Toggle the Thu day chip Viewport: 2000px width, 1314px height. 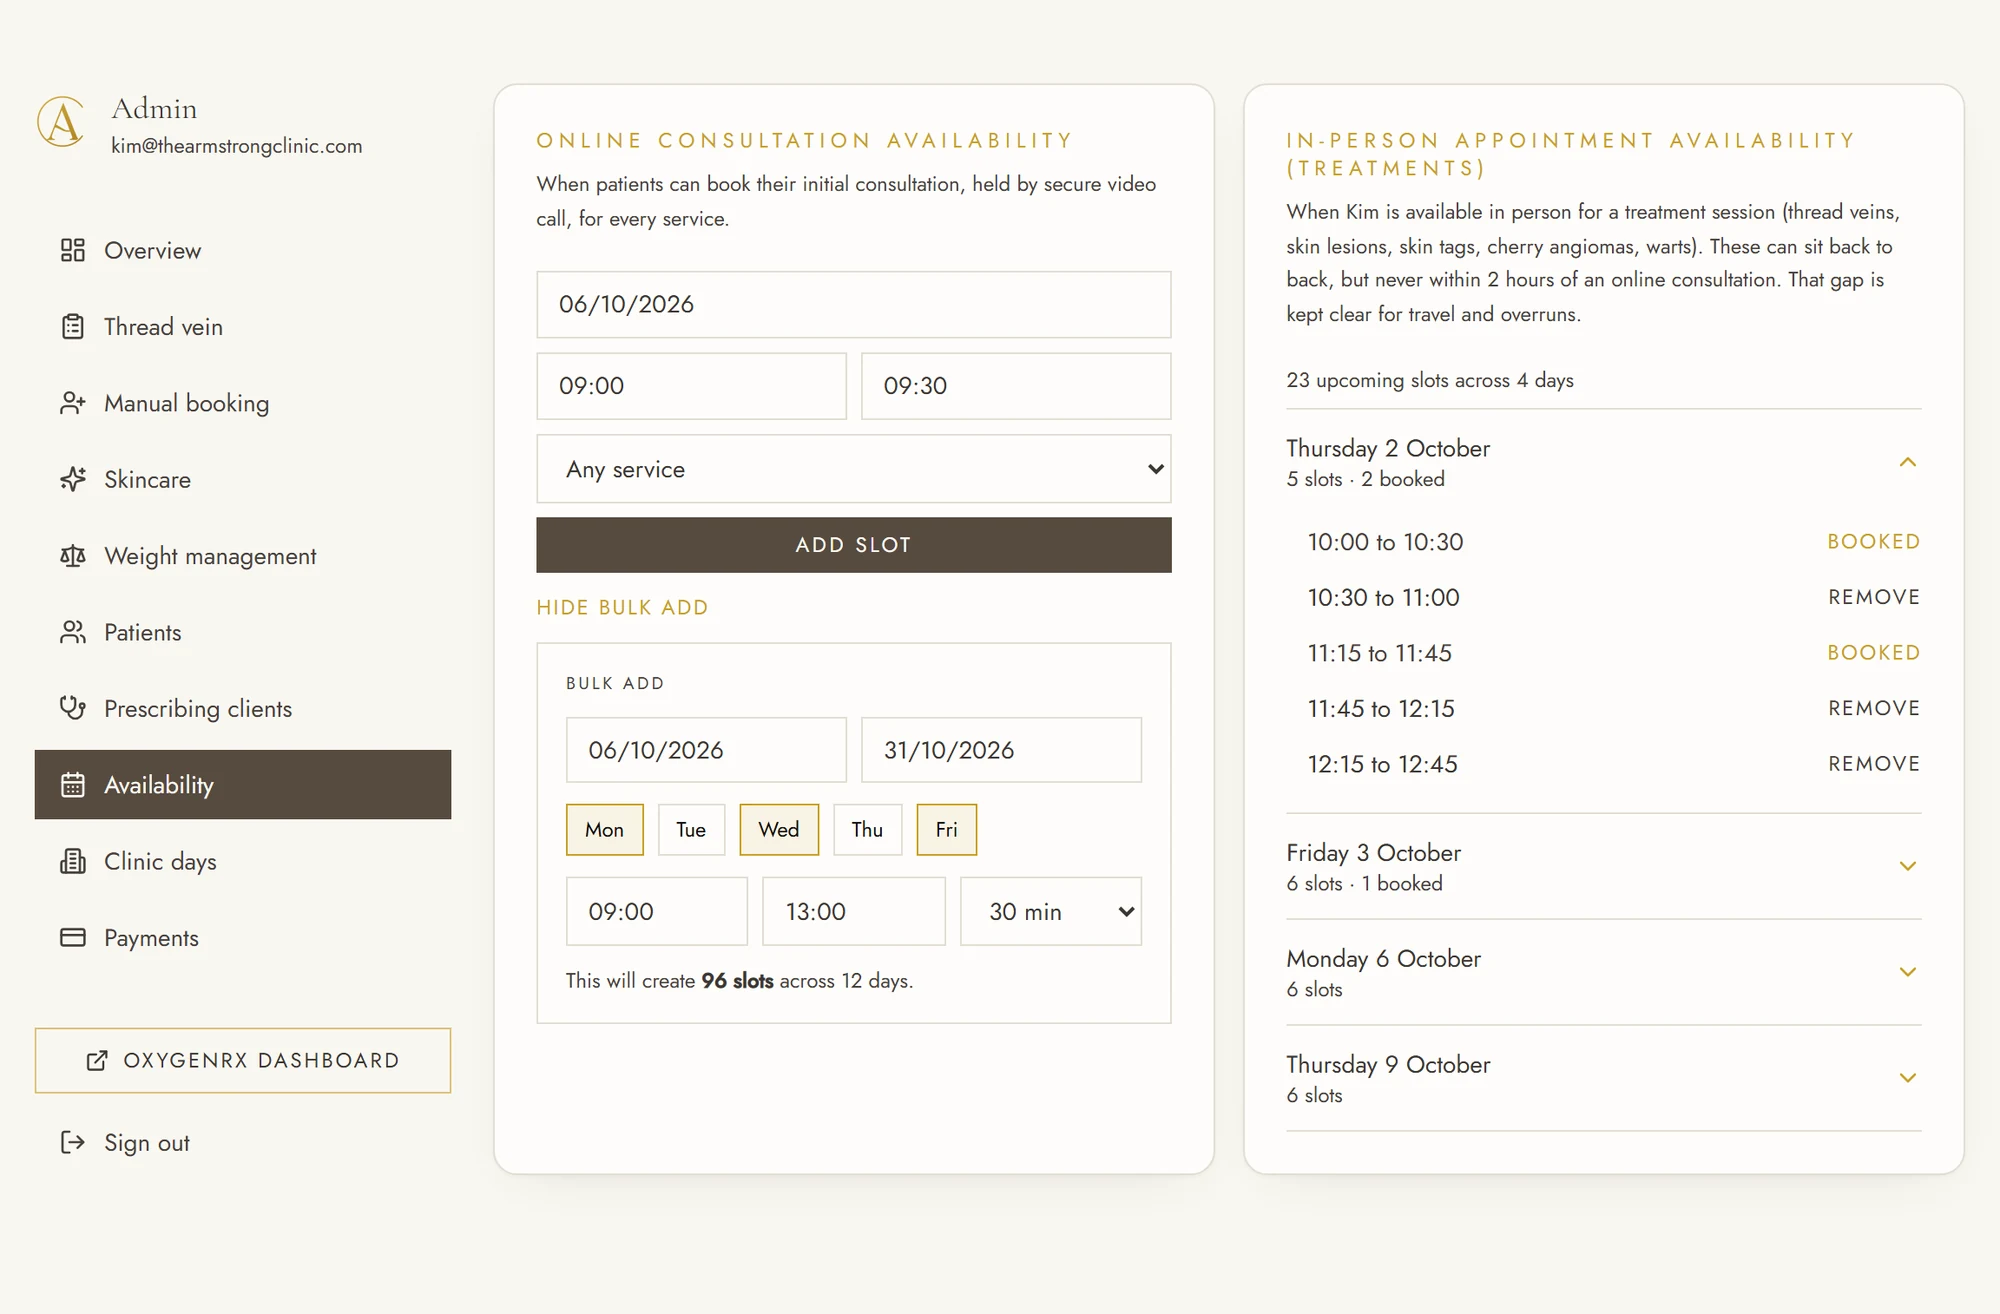coord(867,829)
